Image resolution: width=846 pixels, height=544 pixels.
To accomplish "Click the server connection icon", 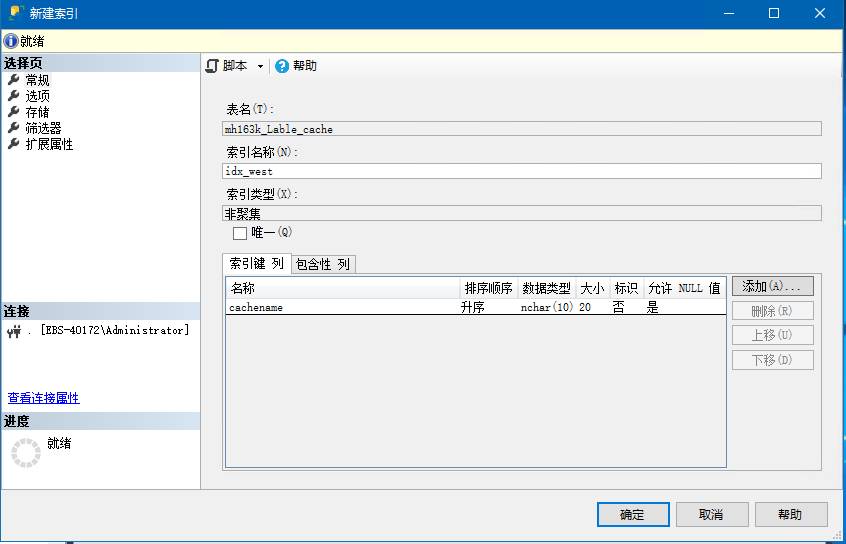I will click(x=14, y=331).
